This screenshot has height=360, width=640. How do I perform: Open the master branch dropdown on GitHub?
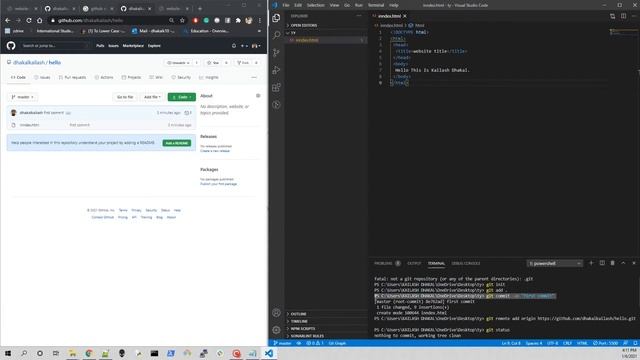(22, 97)
